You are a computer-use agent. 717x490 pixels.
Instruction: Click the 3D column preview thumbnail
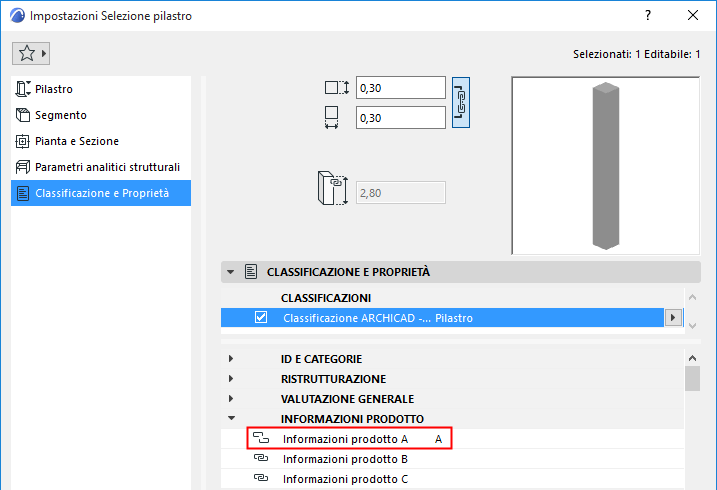point(603,164)
